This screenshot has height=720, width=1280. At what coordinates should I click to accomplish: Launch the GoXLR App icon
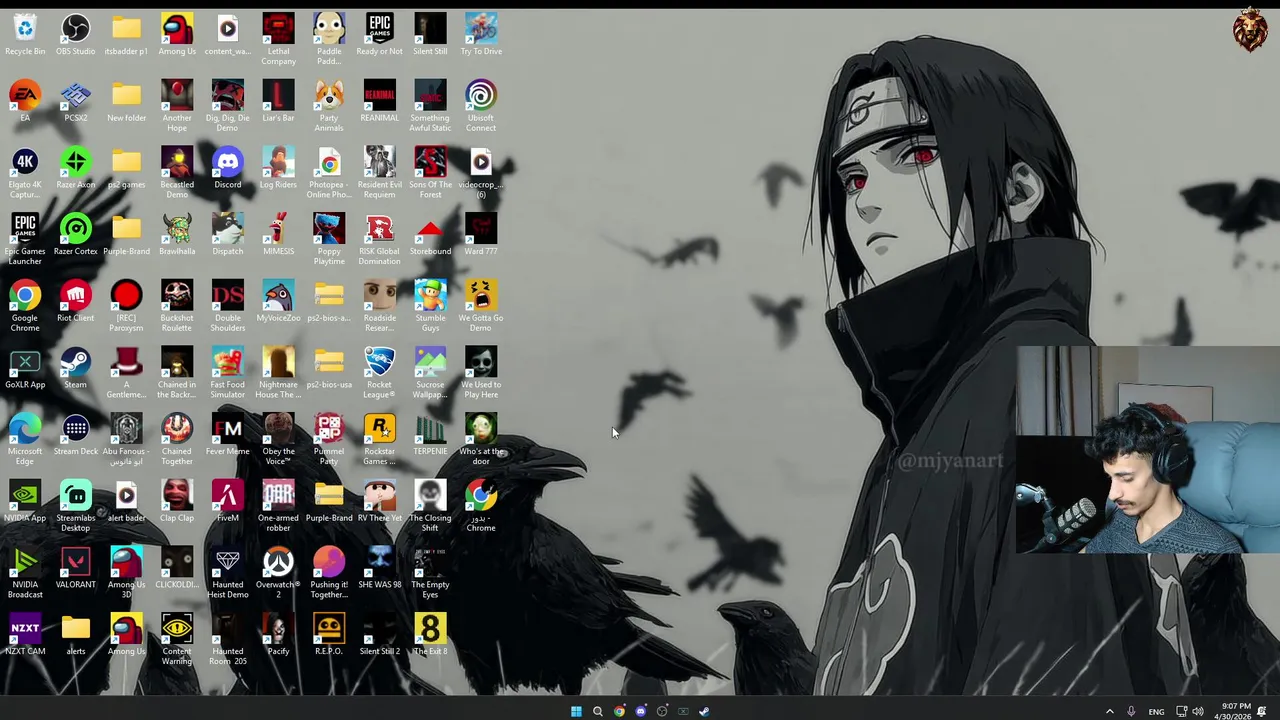click(25, 368)
